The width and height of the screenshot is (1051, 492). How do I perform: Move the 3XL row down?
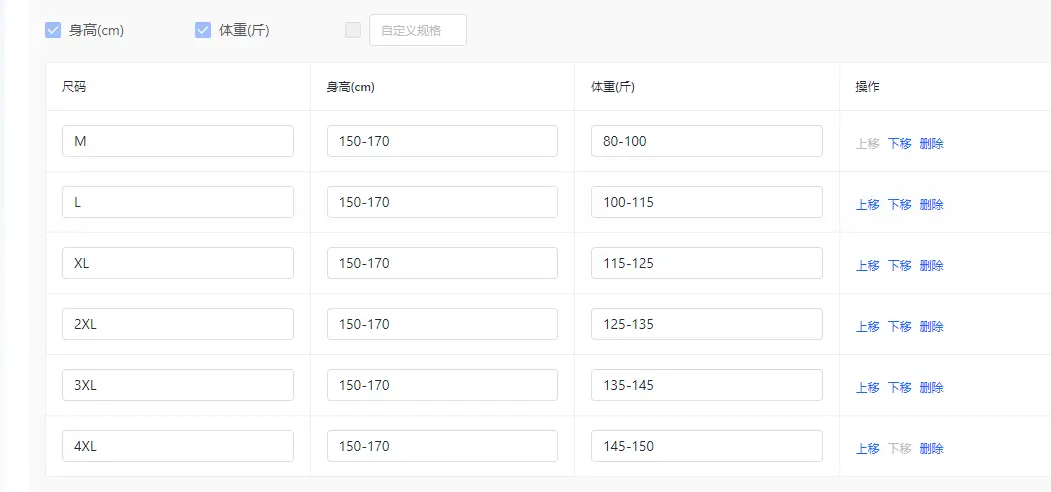(899, 387)
